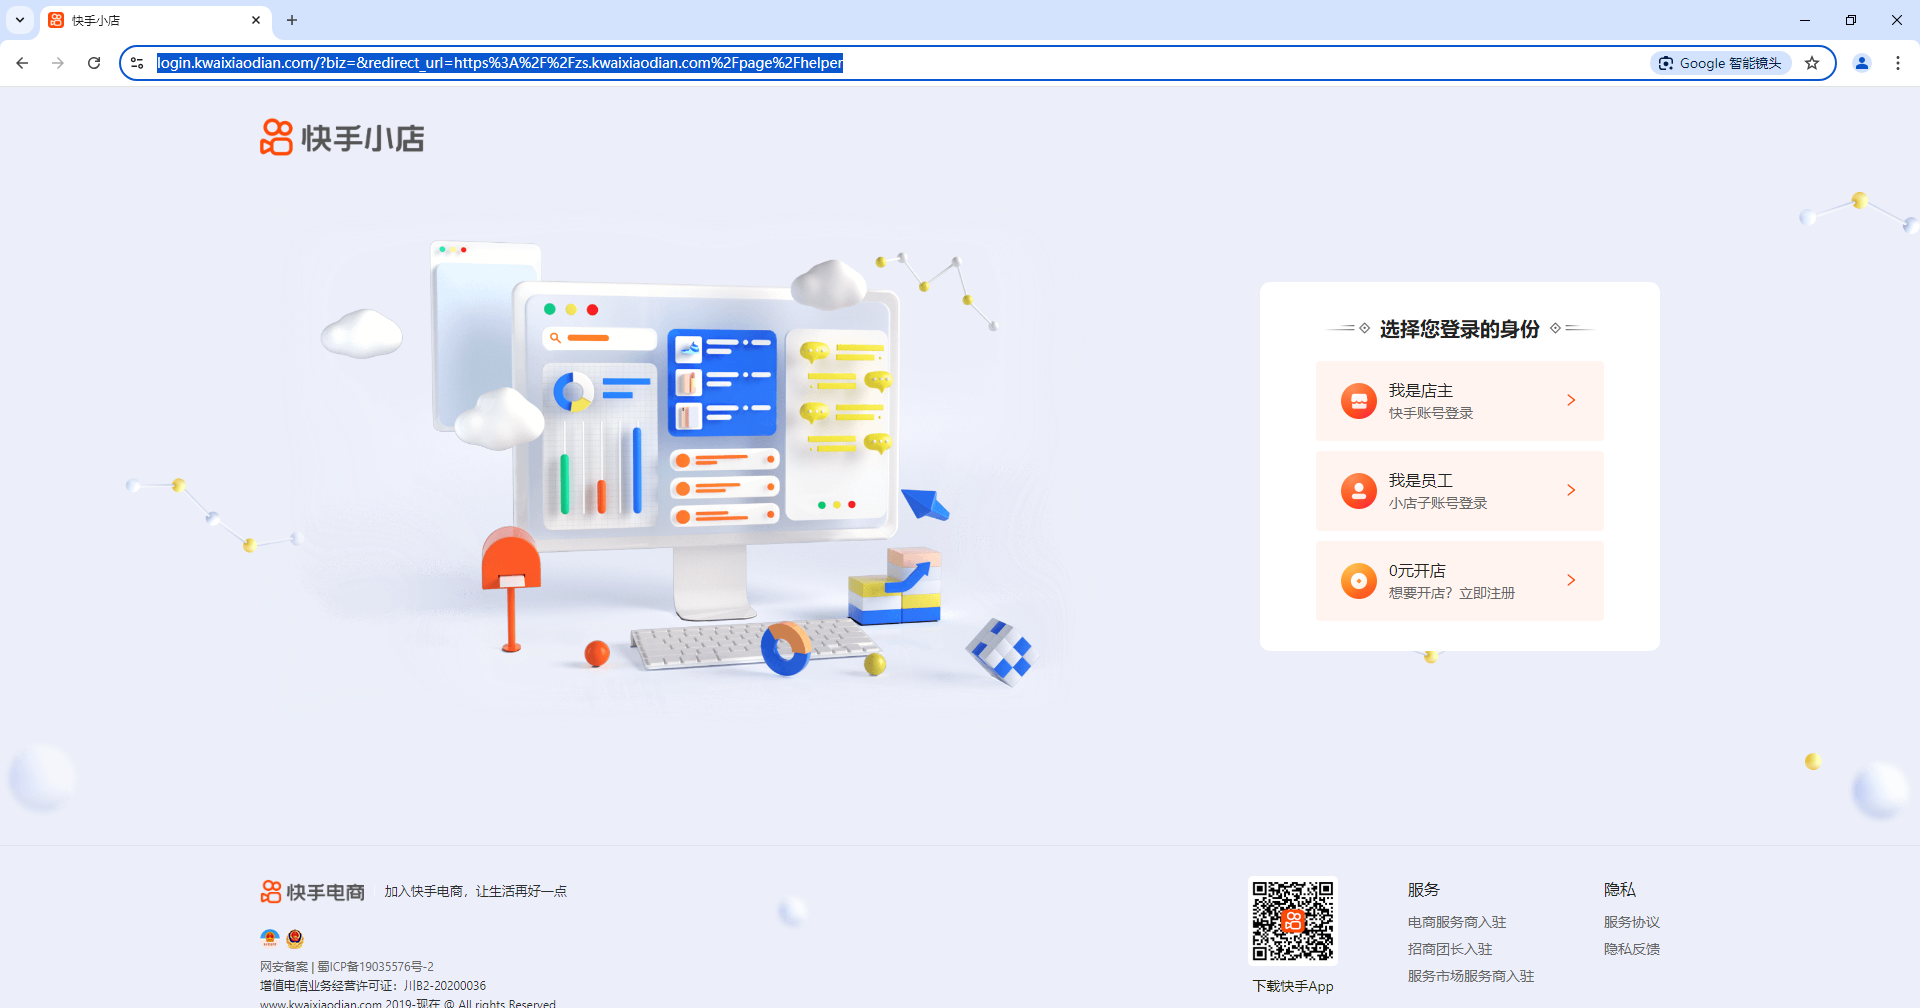Click the 服务 footer heading
The height and width of the screenshot is (1008, 1920).
(x=1424, y=889)
